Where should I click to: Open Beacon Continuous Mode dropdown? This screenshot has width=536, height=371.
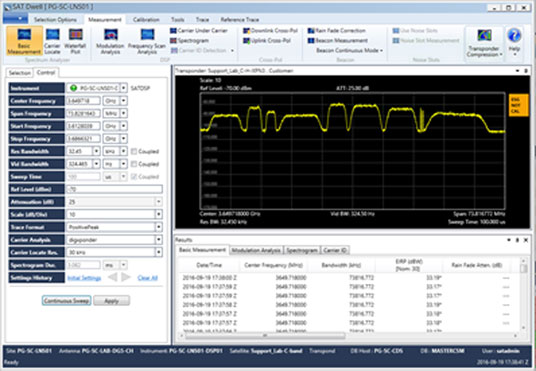[x=349, y=51]
